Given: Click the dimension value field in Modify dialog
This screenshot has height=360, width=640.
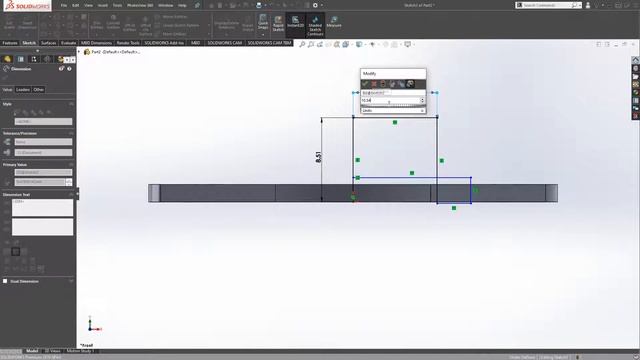Looking at the screenshot, I should point(390,100).
